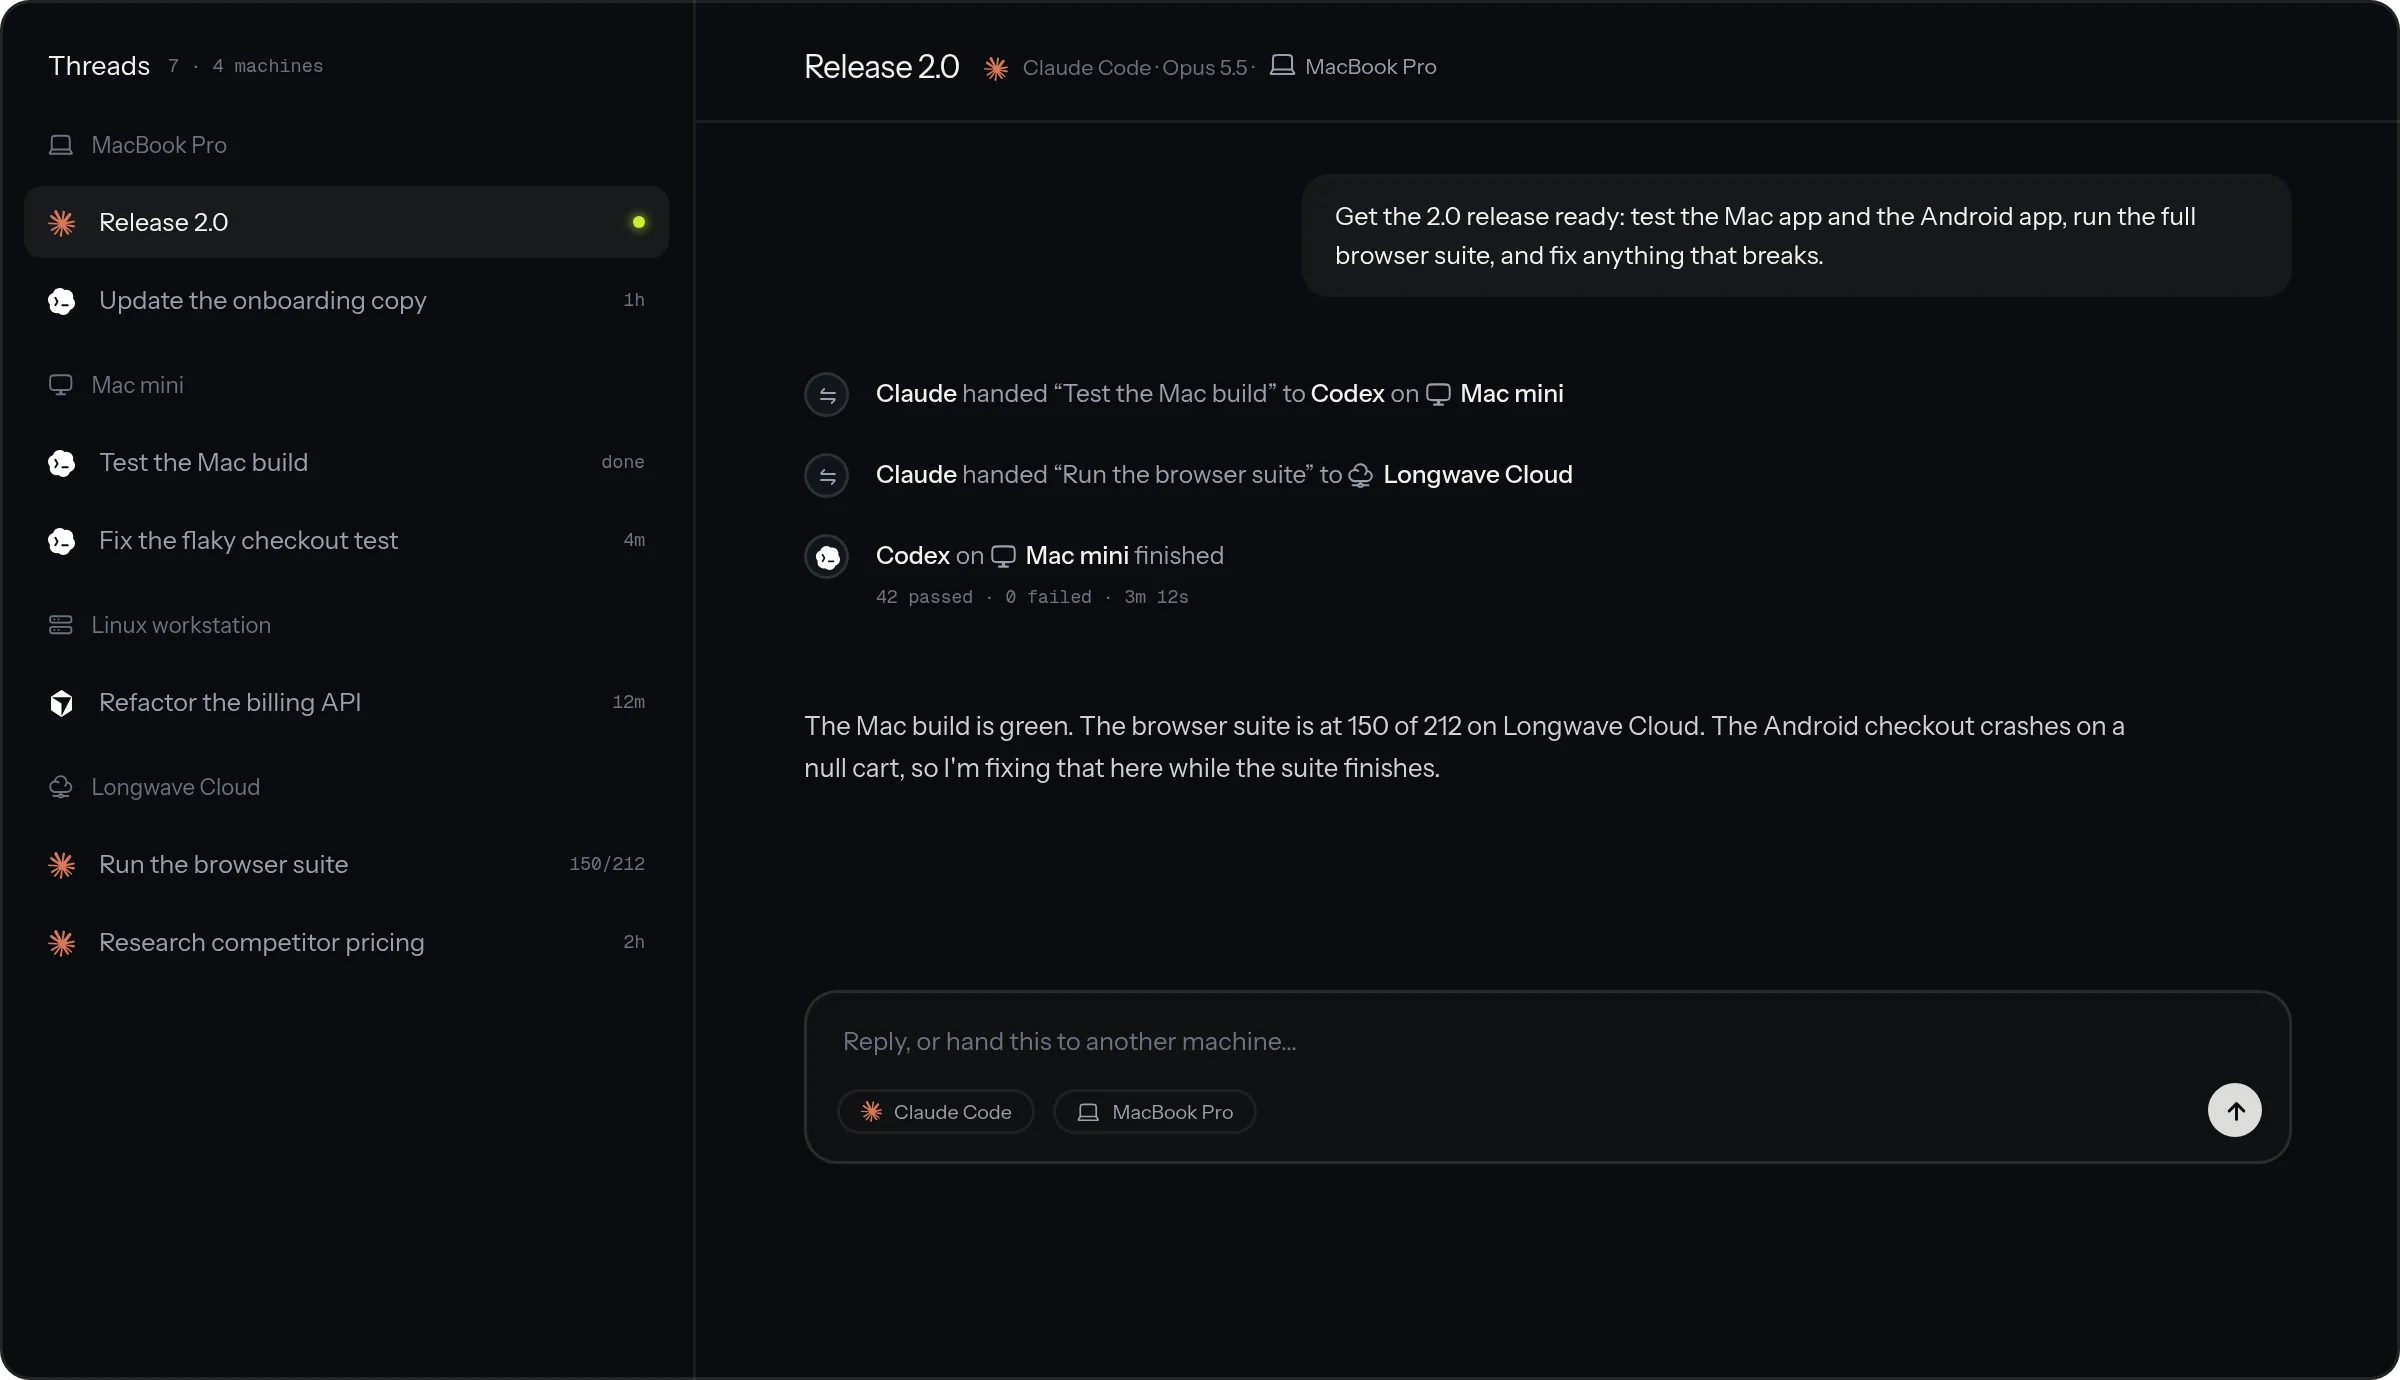Viewport: 2400px width, 1380px height.
Task: Click the Claude Code · Opus 5.5 header label
Action: click(x=1135, y=68)
